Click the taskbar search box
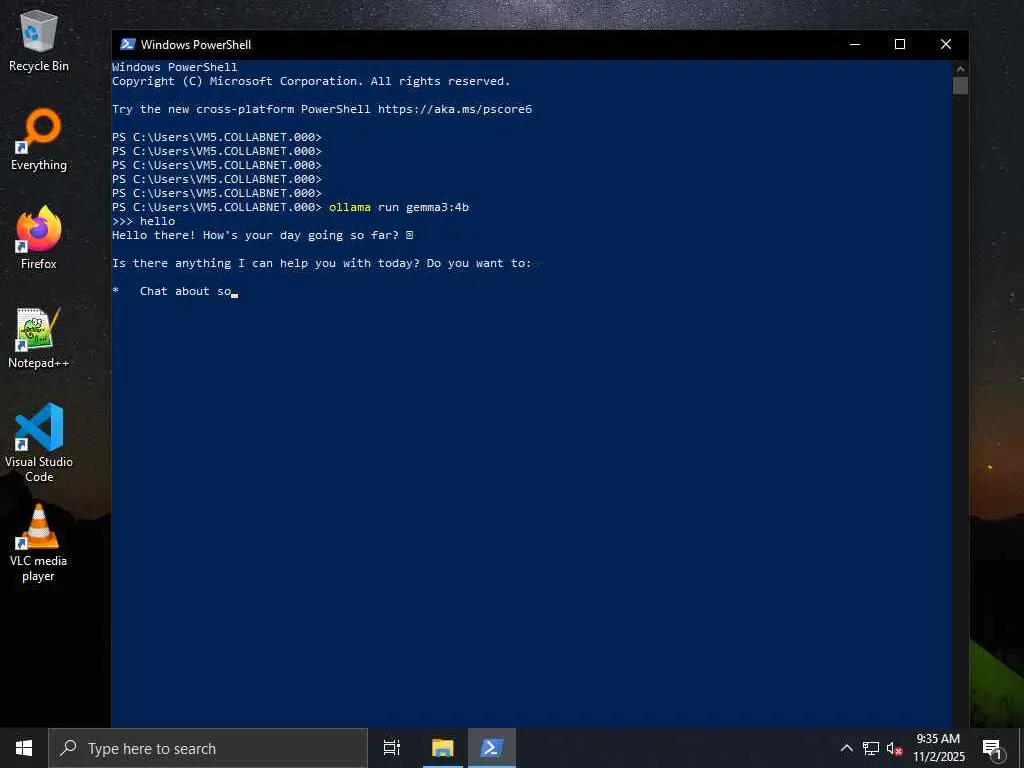Screen dimensions: 1024x768 point(208,748)
